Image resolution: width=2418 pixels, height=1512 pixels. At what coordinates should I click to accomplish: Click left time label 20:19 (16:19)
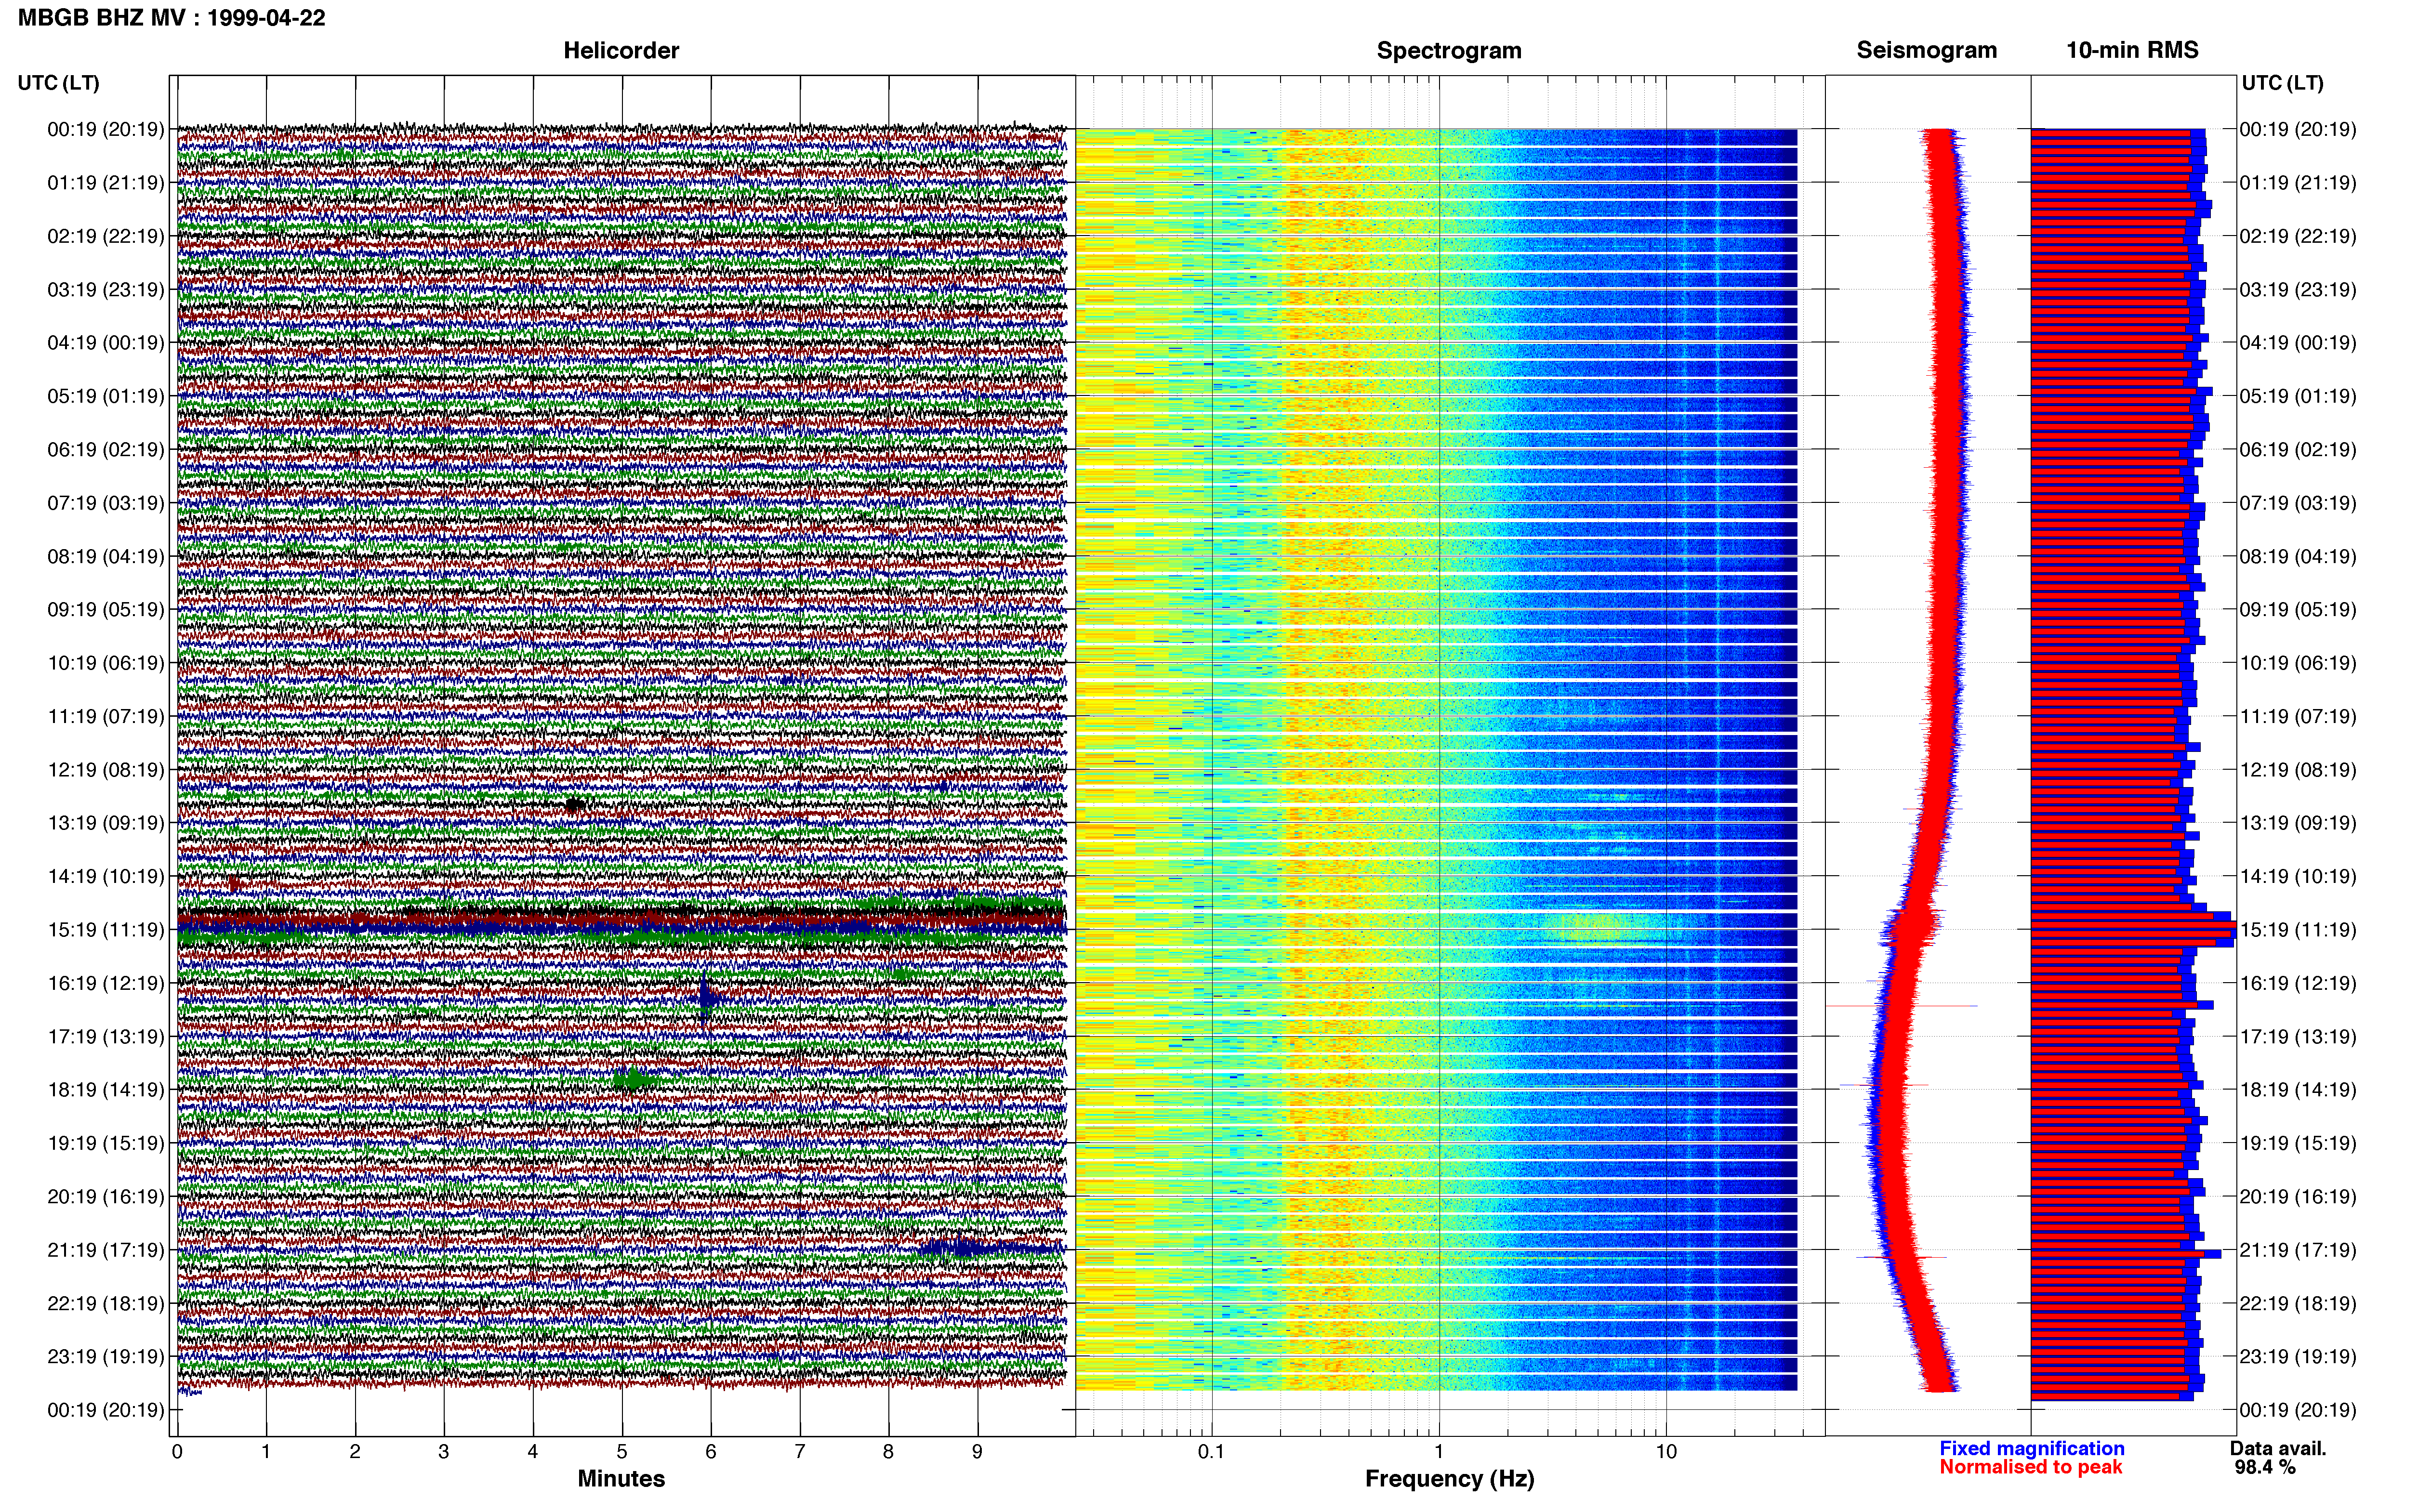tap(106, 1197)
